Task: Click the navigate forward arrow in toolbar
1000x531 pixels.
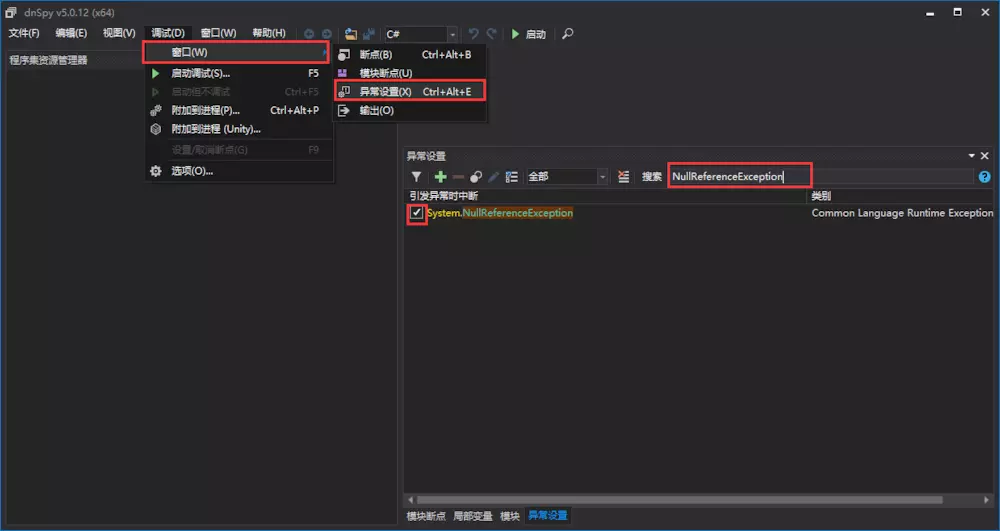Action: [x=327, y=34]
